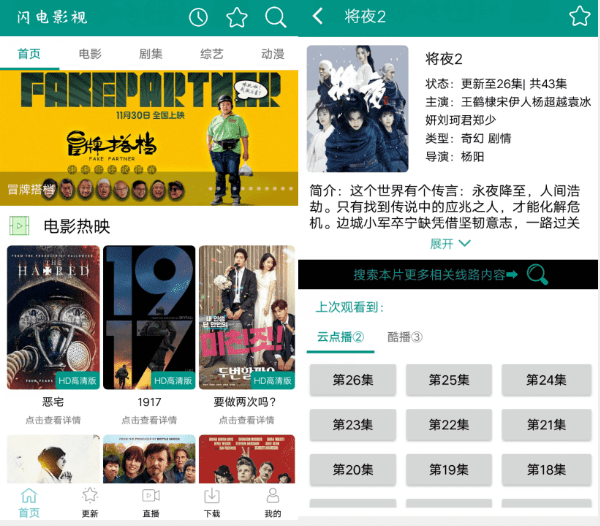Viewport: 600px width, 526px height.
Task: Go back from 将夜2 detail page
Action: coord(318,16)
